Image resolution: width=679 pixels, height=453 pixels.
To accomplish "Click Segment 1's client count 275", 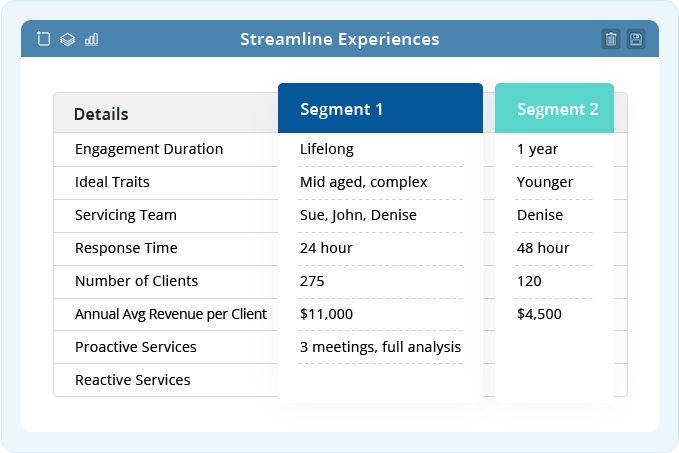I will [x=380, y=281].
